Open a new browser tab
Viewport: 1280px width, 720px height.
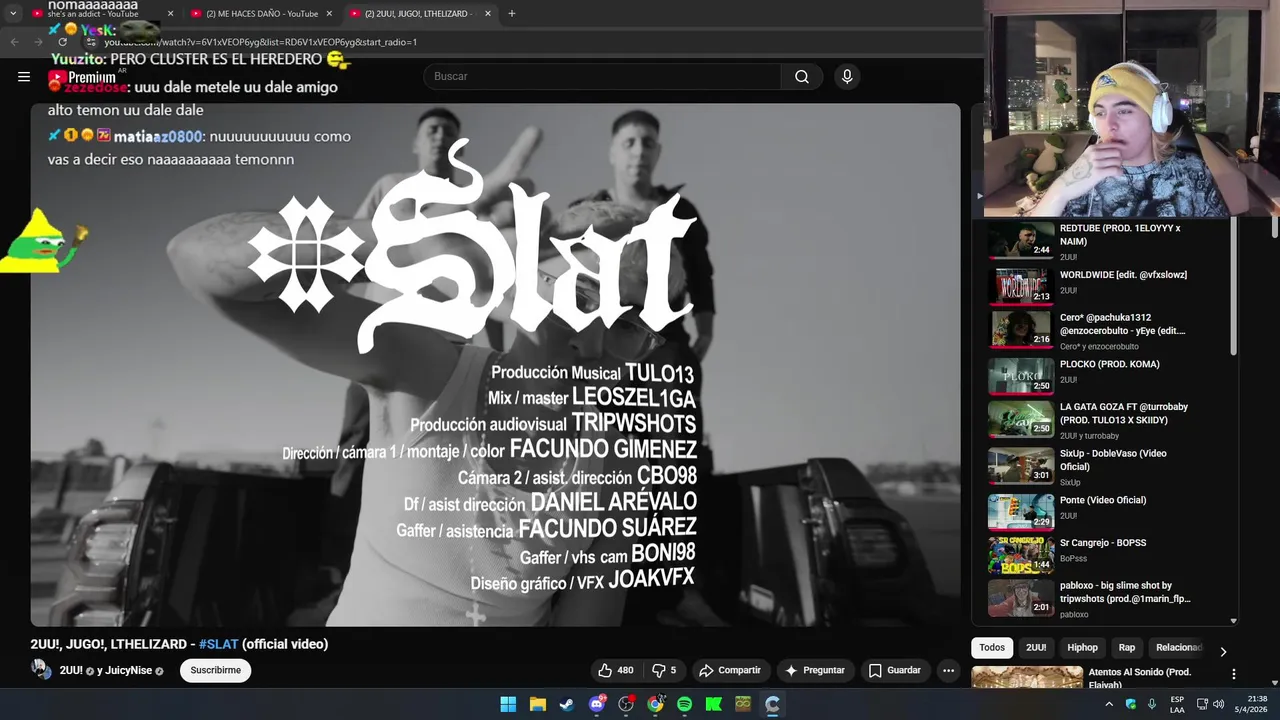[512, 14]
